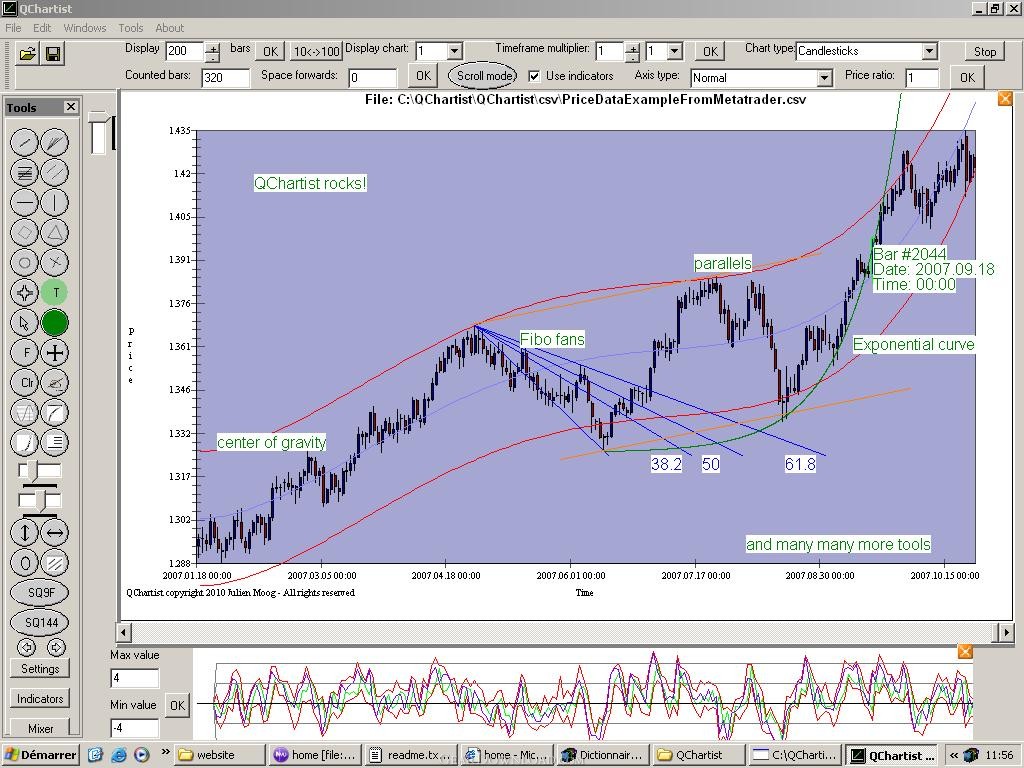Click the Clr clear button
Image resolution: width=1024 pixels, height=768 pixels.
point(25,383)
